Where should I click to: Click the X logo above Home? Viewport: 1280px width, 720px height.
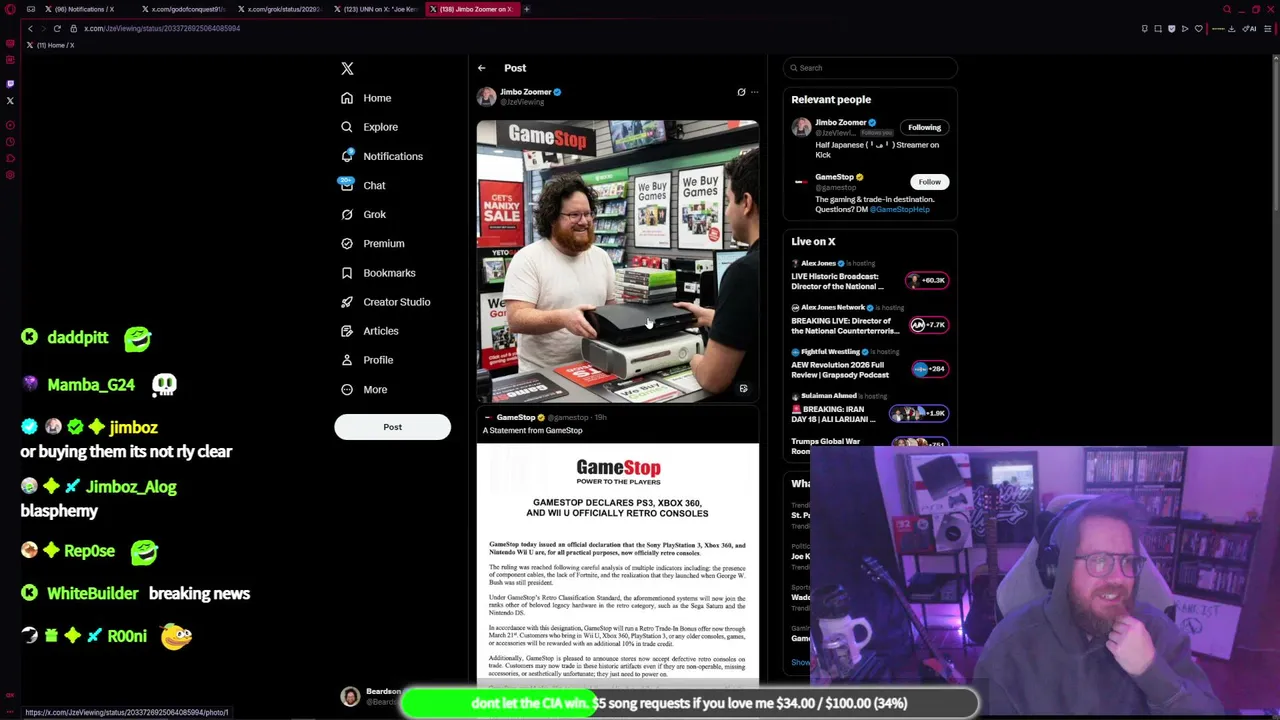(347, 68)
